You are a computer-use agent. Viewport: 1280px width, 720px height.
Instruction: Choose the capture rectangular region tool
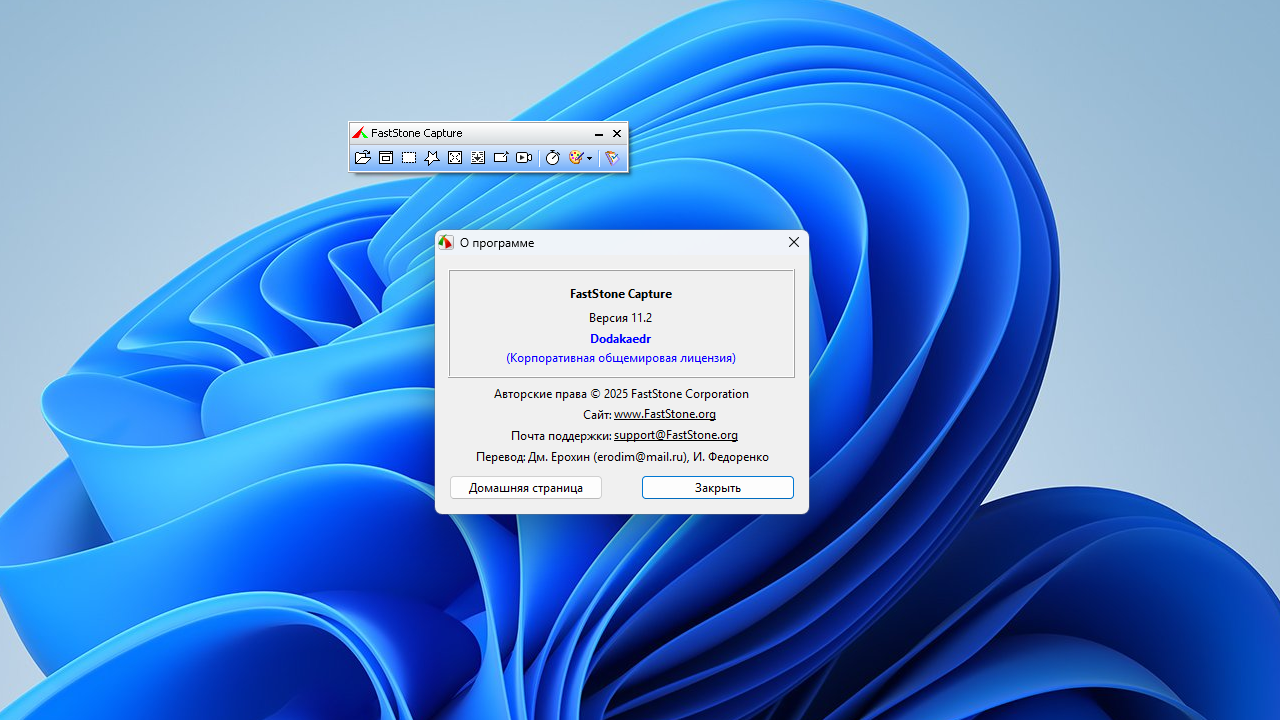(409, 158)
